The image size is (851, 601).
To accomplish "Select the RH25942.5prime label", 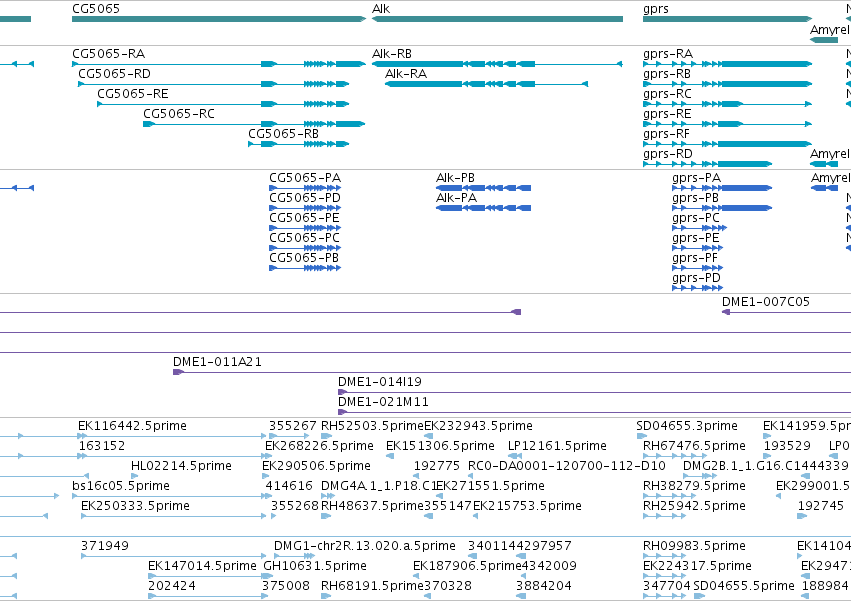I will tap(694, 507).
